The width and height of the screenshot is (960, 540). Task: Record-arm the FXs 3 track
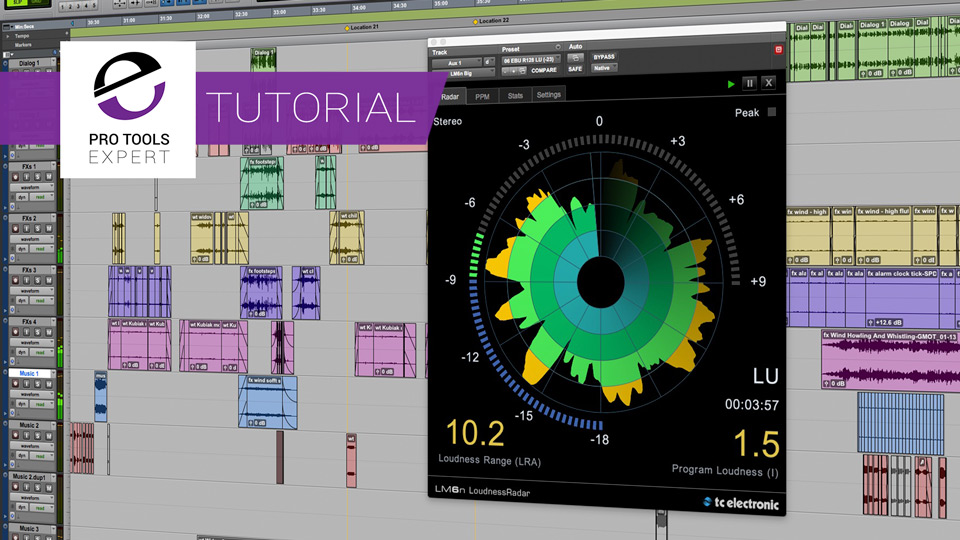(15, 280)
